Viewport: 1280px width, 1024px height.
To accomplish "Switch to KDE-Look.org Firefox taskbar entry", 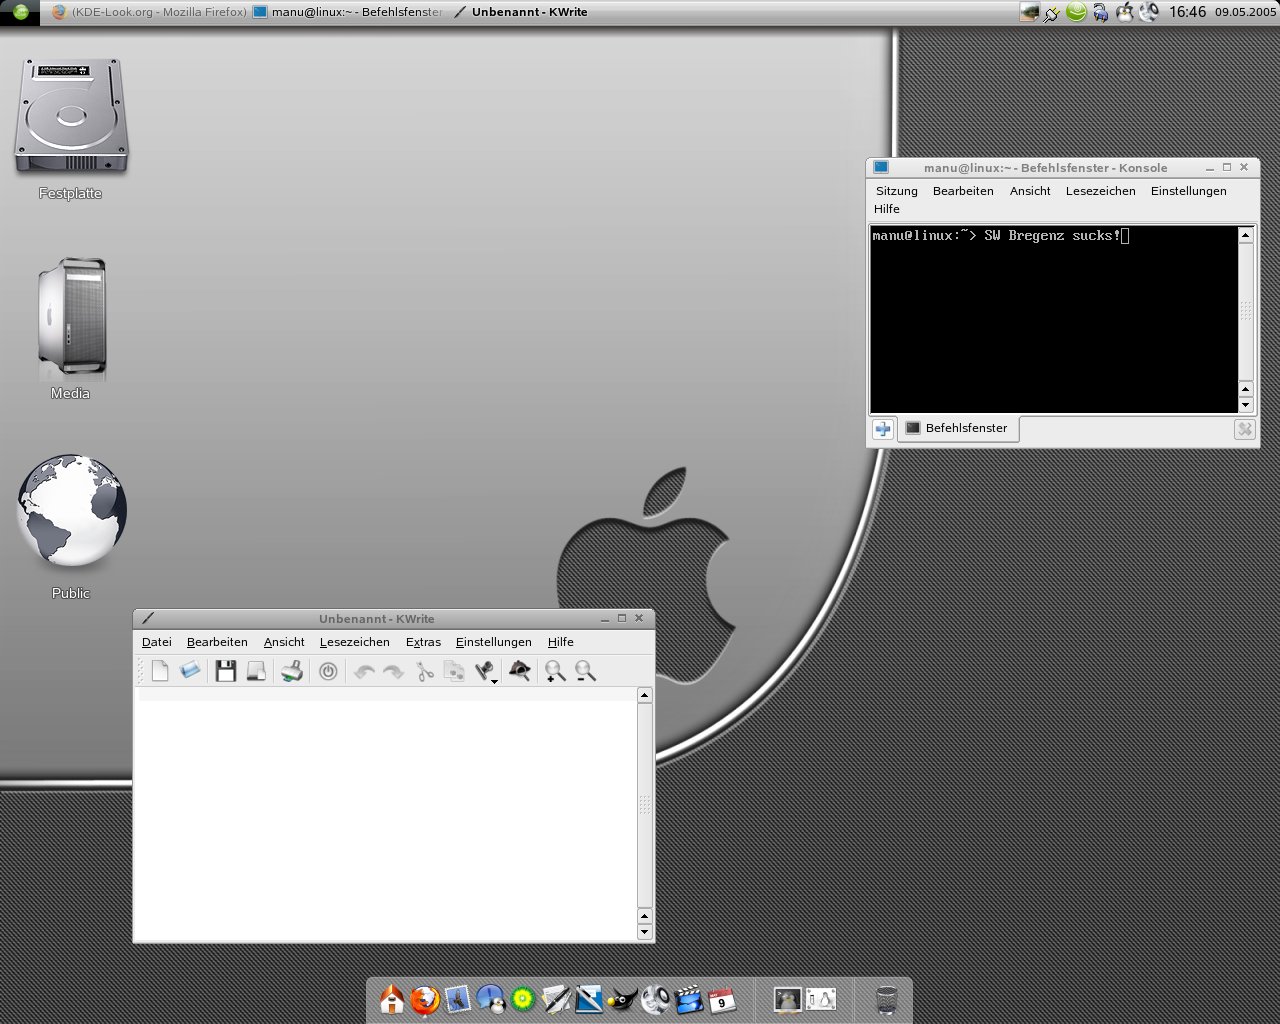I will (x=149, y=12).
